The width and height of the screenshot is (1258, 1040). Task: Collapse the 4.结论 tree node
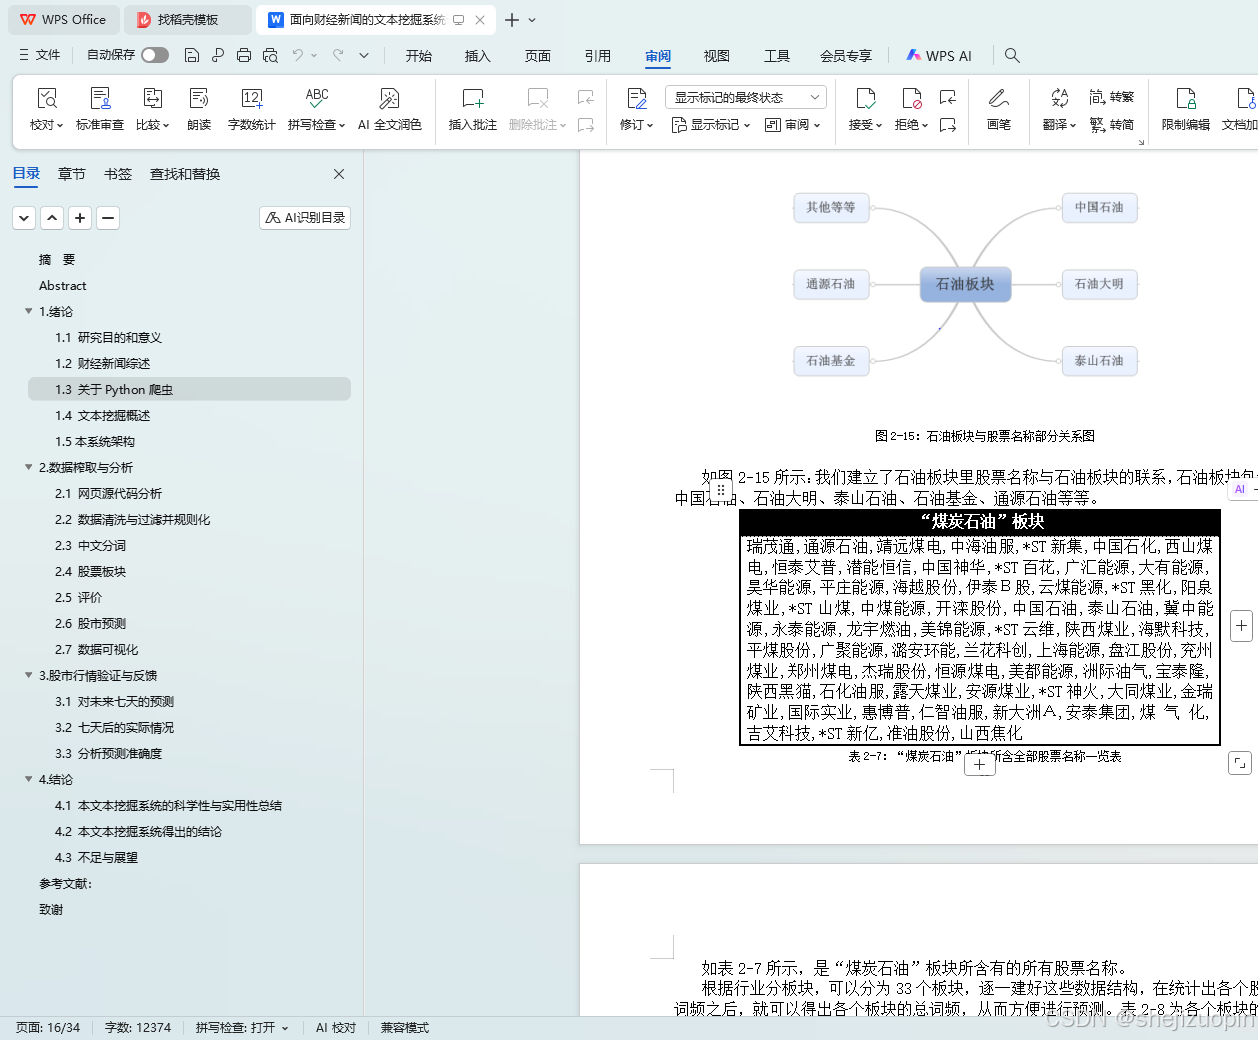tap(29, 779)
